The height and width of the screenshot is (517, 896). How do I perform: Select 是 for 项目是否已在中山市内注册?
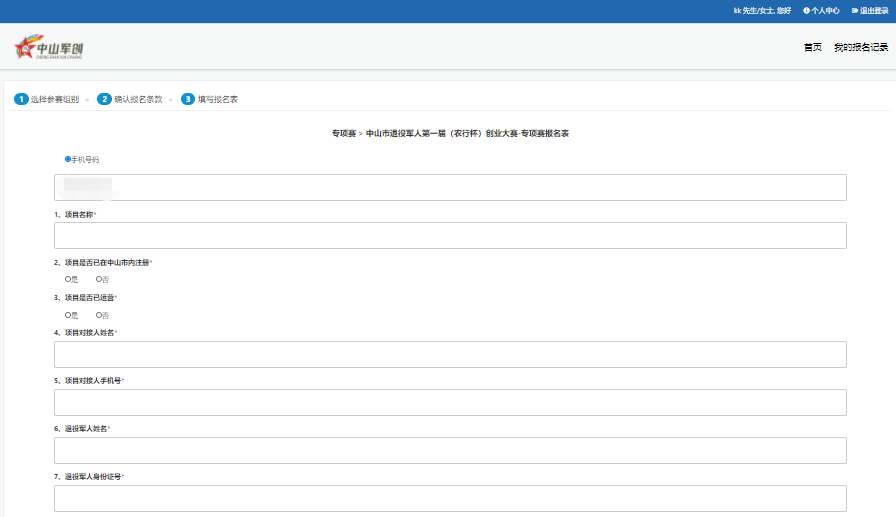68,279
